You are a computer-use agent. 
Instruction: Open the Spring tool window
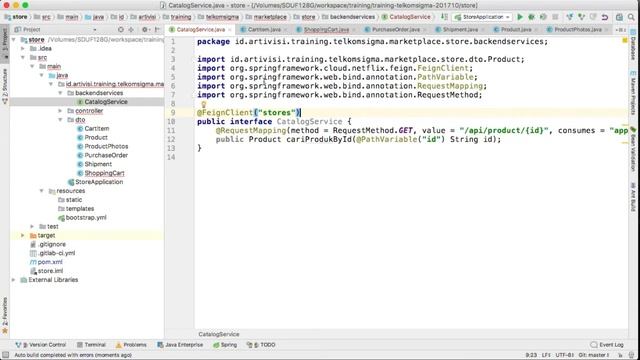pos(225,345)
